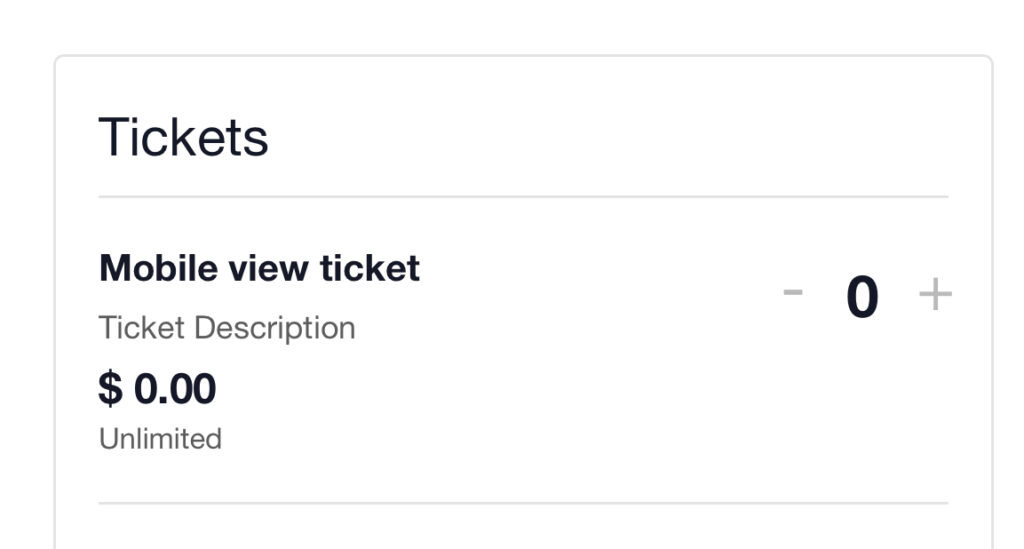Viewport: 1024px width, 549px height.
Task: Click the free ticket price amount
Action: (157, 388)
